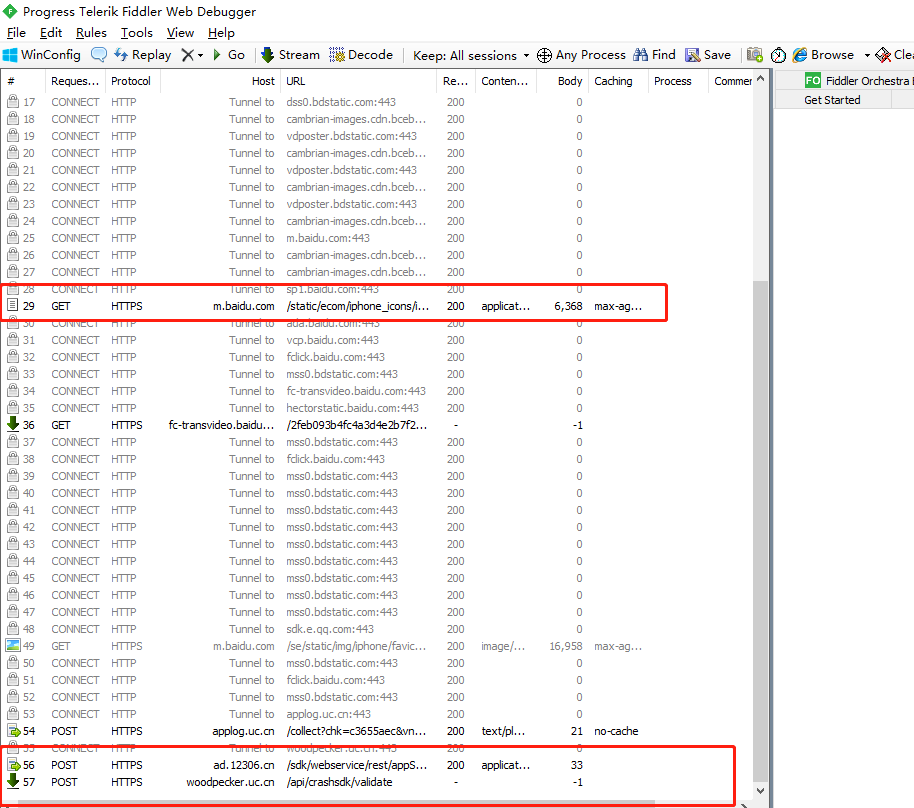Open Find sessions
This screenshot has height=808, width=914.
pos(655,55)
